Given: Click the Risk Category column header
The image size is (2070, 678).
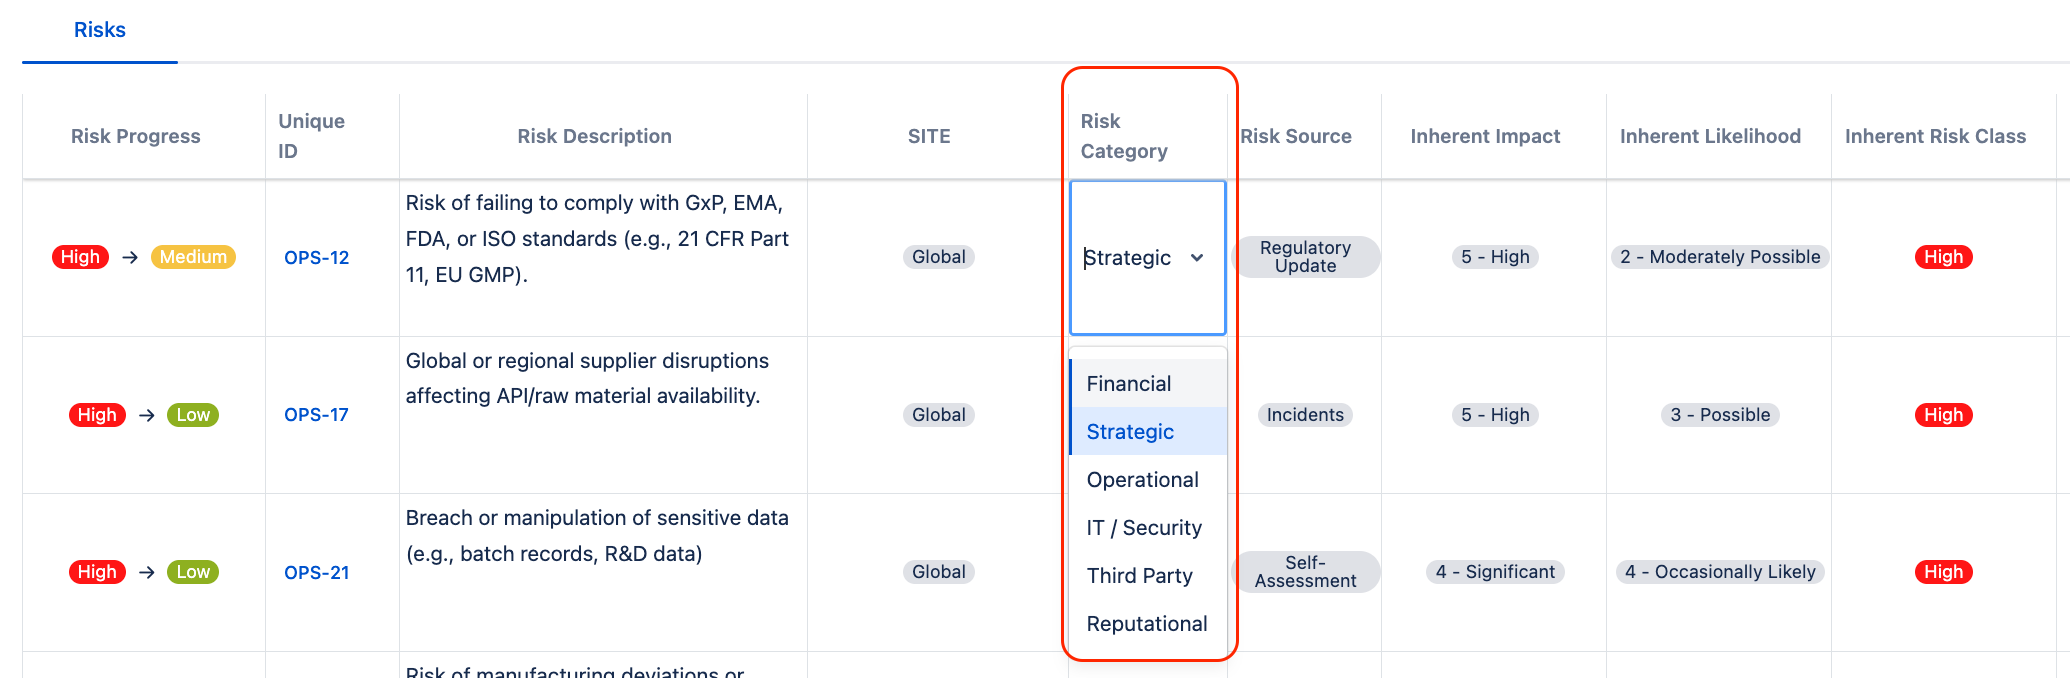Looking at the screenshot, I should pyautogui.click(x=1123, y=136).
